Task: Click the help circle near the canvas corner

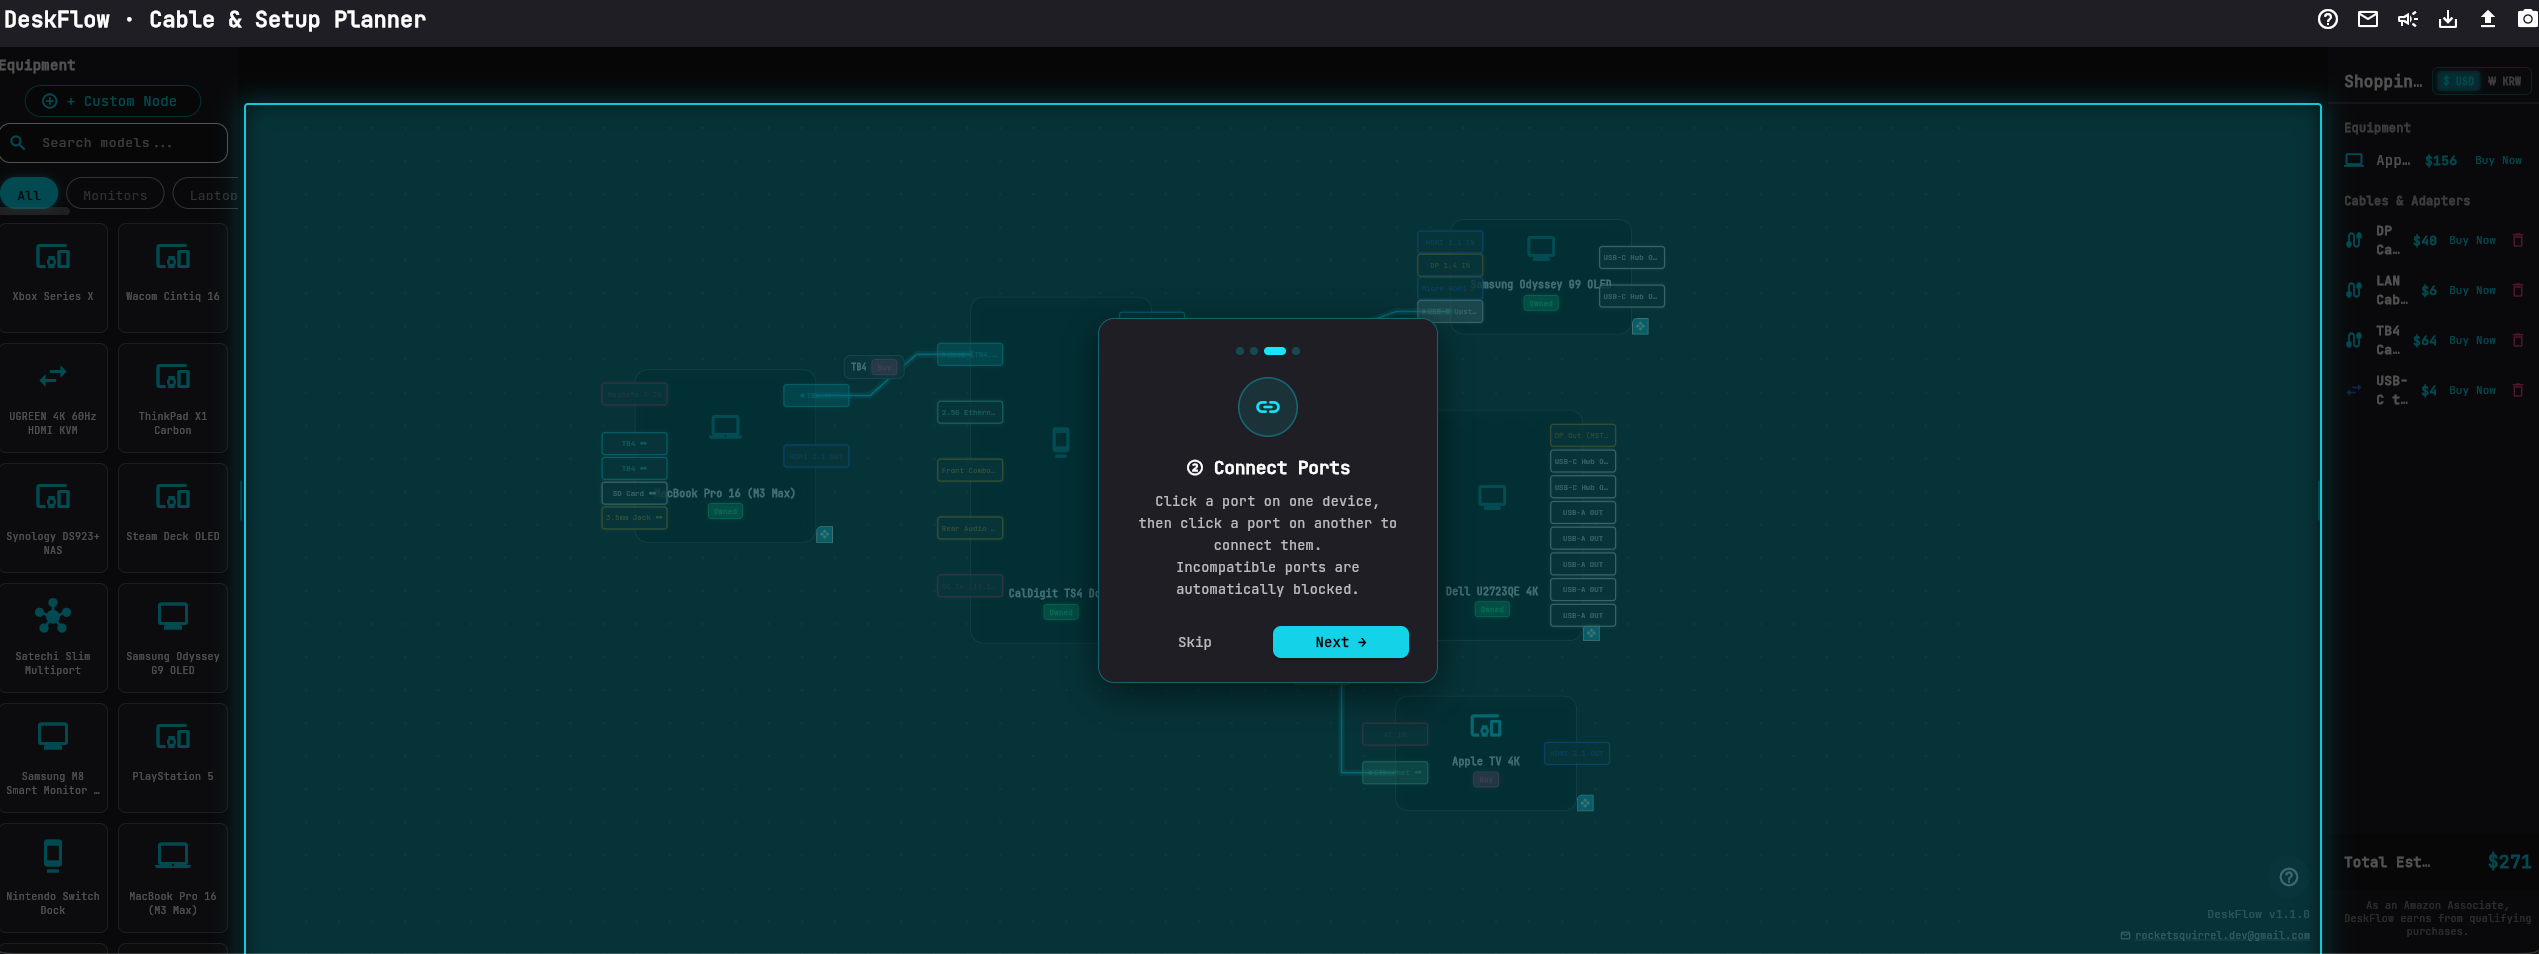Action: tap(2290, 877)
